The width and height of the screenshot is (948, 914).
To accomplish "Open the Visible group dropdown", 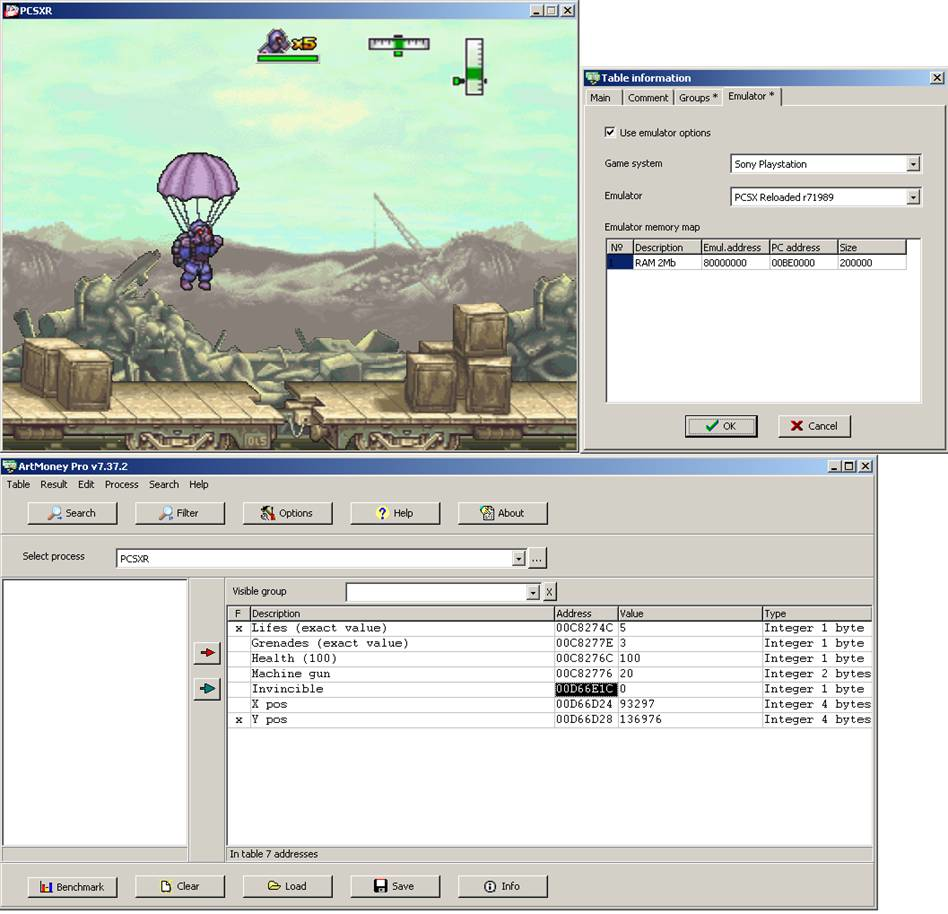I will coord(532,592).
